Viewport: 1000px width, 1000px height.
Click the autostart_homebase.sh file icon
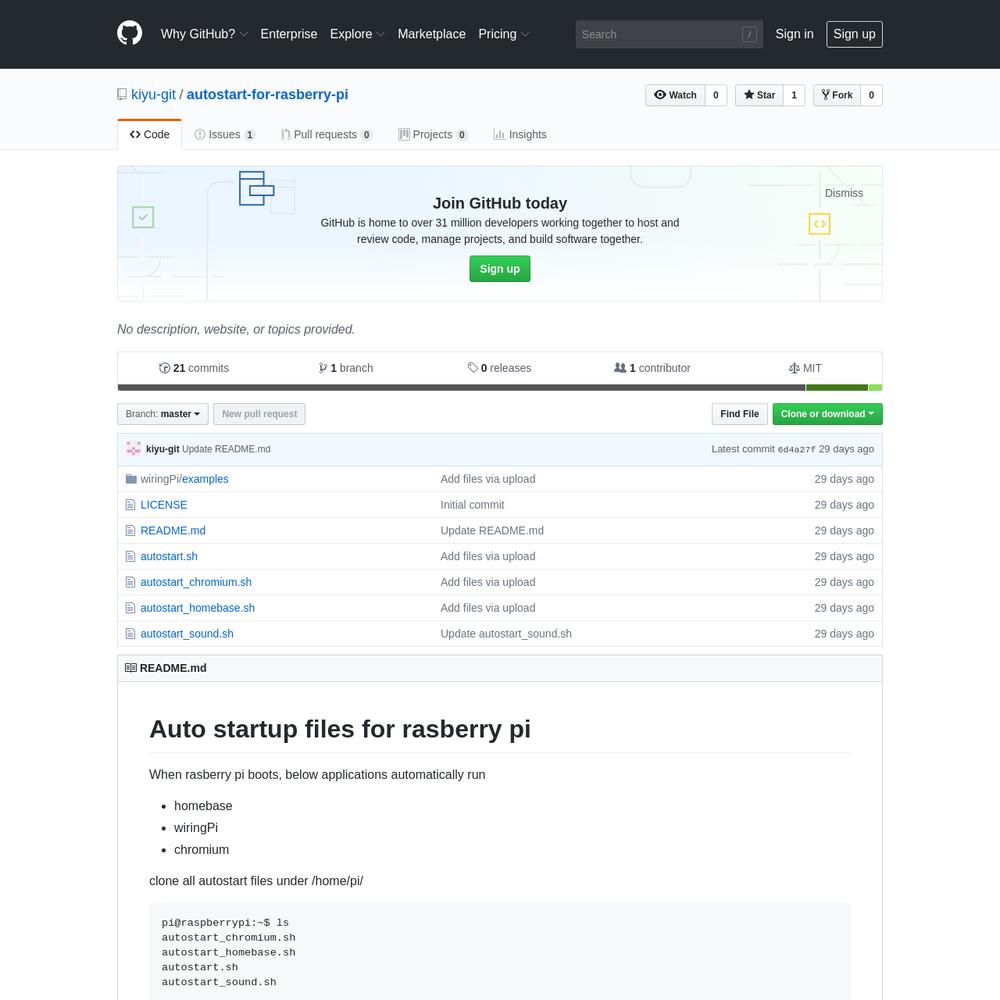[130, 608]
